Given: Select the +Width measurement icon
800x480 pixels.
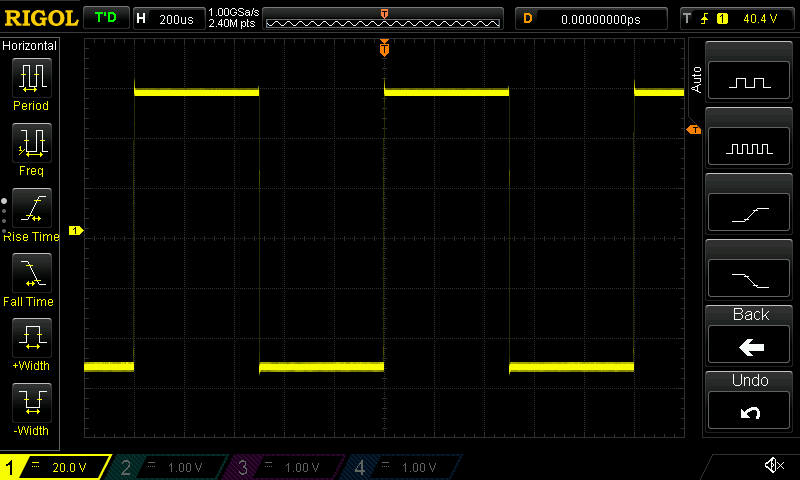Looking at the screenshot, I should pyautogui.click(x=32, y=338).
